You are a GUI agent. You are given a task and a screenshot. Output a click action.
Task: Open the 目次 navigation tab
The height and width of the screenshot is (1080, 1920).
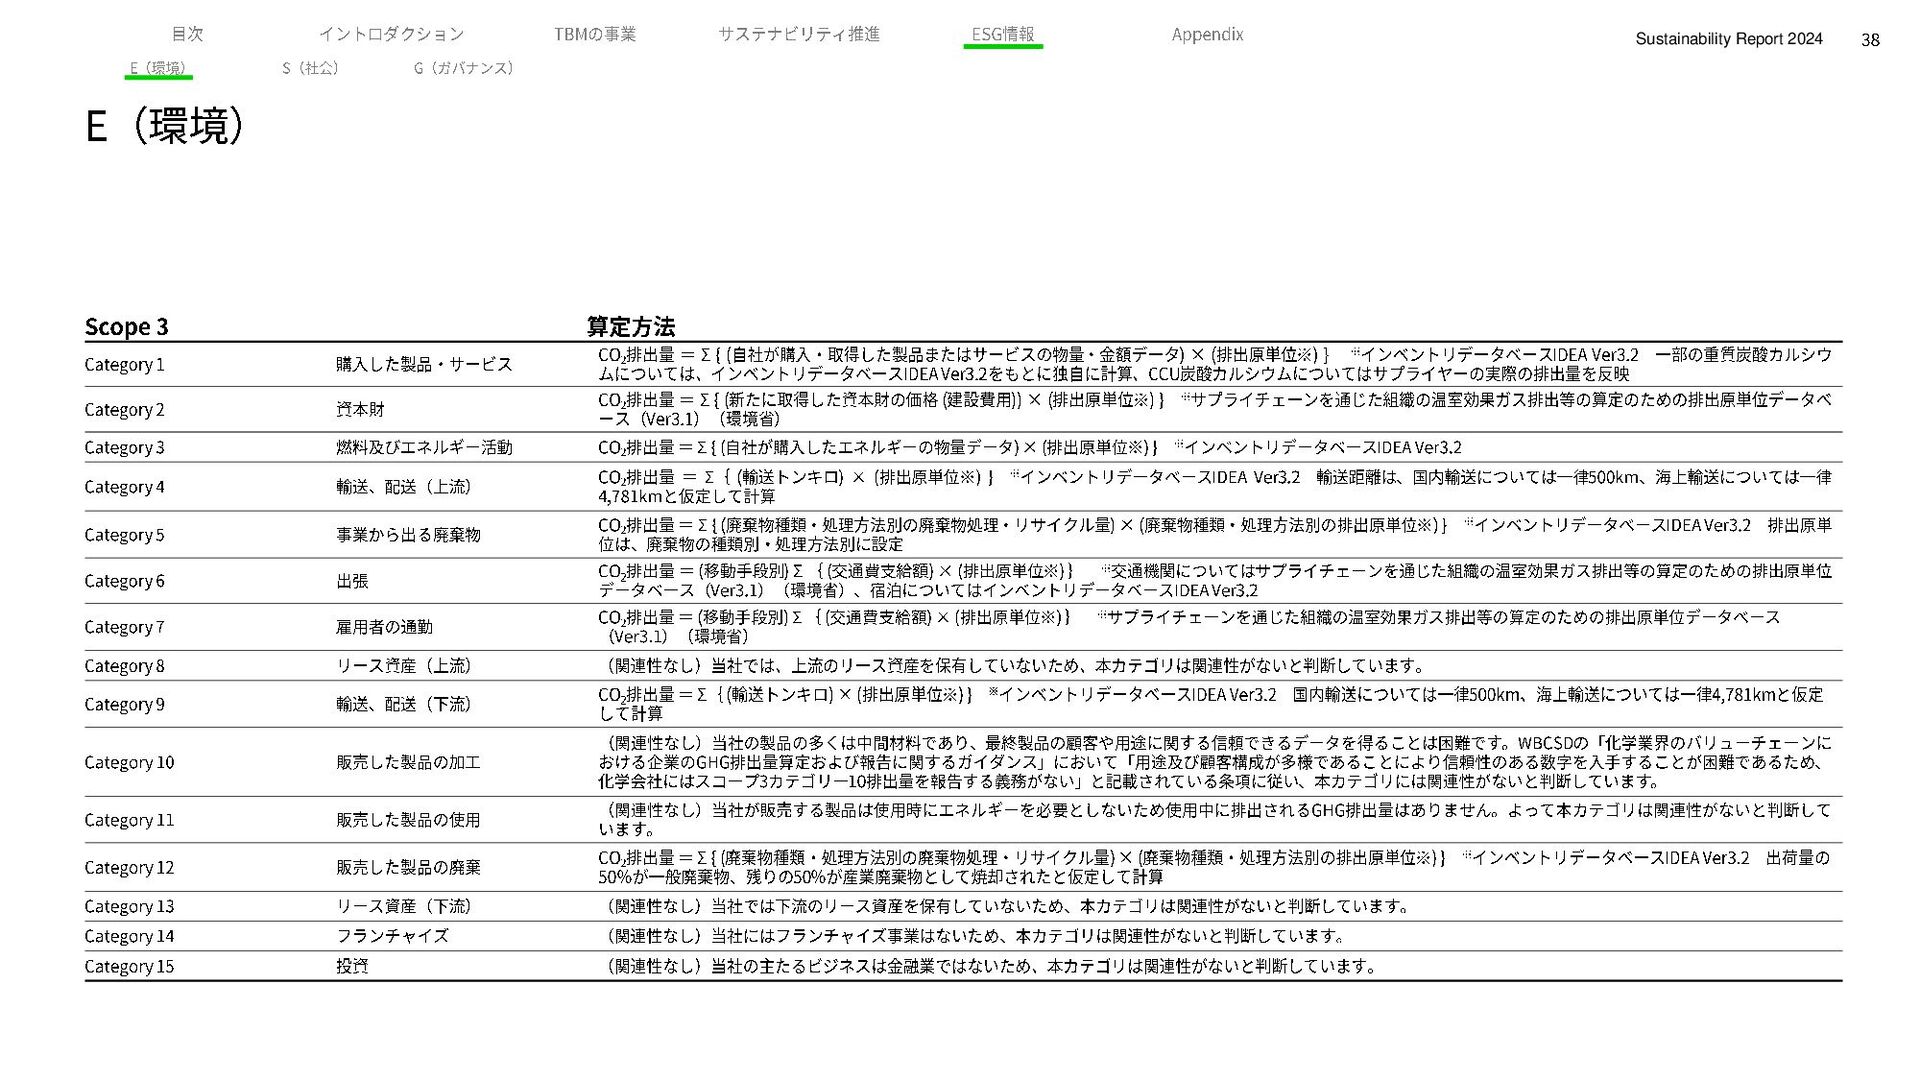click(187, 34)
